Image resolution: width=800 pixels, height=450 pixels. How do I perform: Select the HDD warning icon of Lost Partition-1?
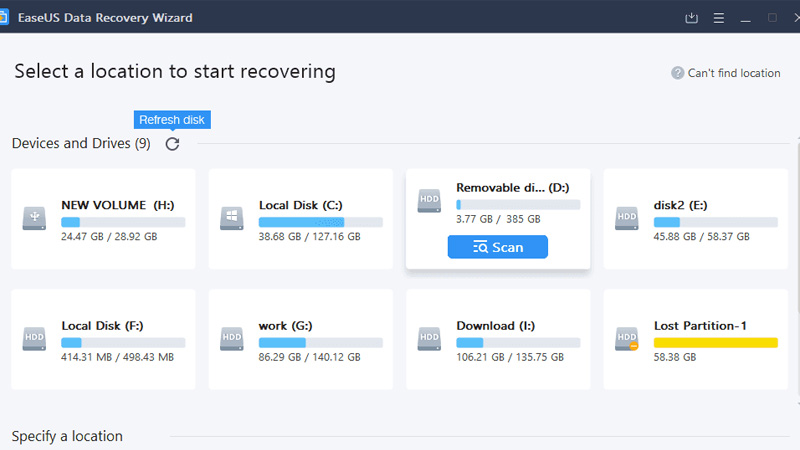627,338
